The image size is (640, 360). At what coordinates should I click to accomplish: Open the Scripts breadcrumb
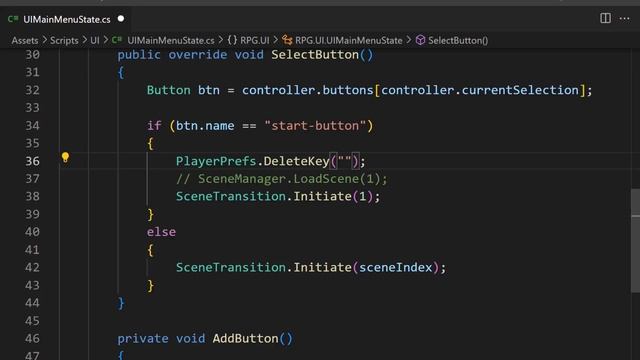64,40
